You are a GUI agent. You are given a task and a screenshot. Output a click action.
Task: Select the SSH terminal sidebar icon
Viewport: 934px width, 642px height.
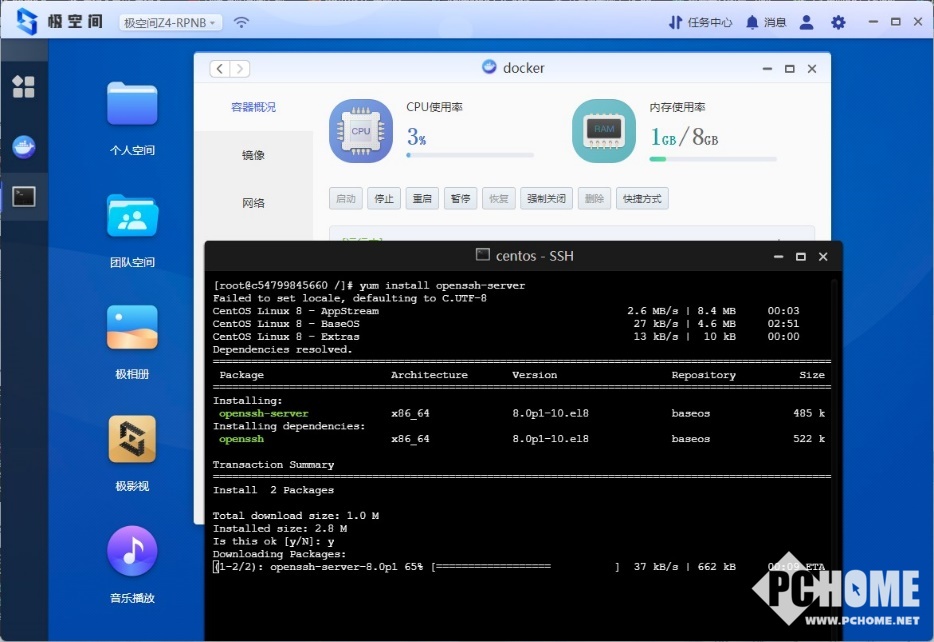point(24,197)
